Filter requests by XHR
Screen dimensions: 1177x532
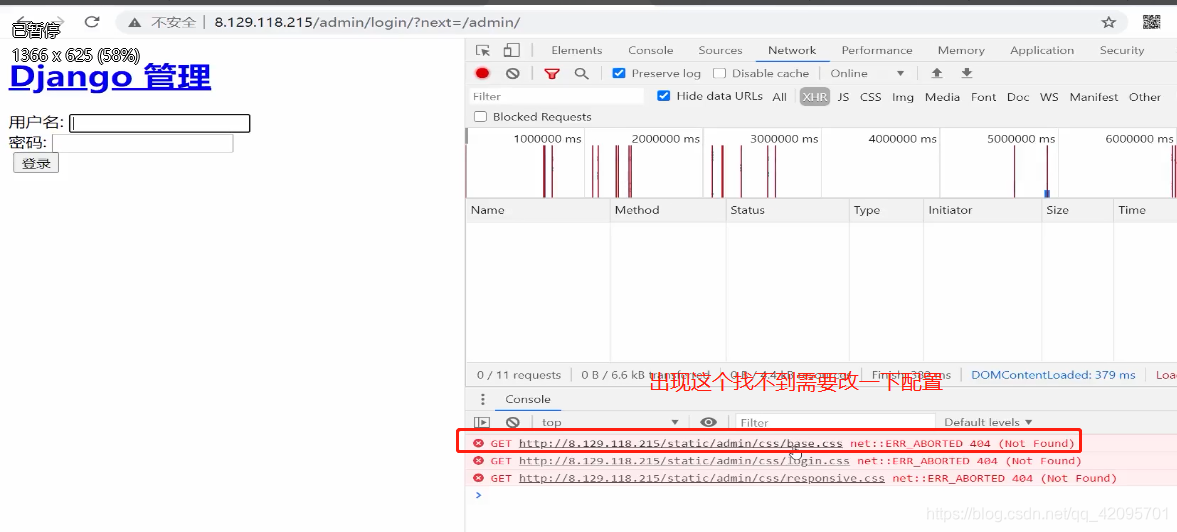[x=814, y=97]
